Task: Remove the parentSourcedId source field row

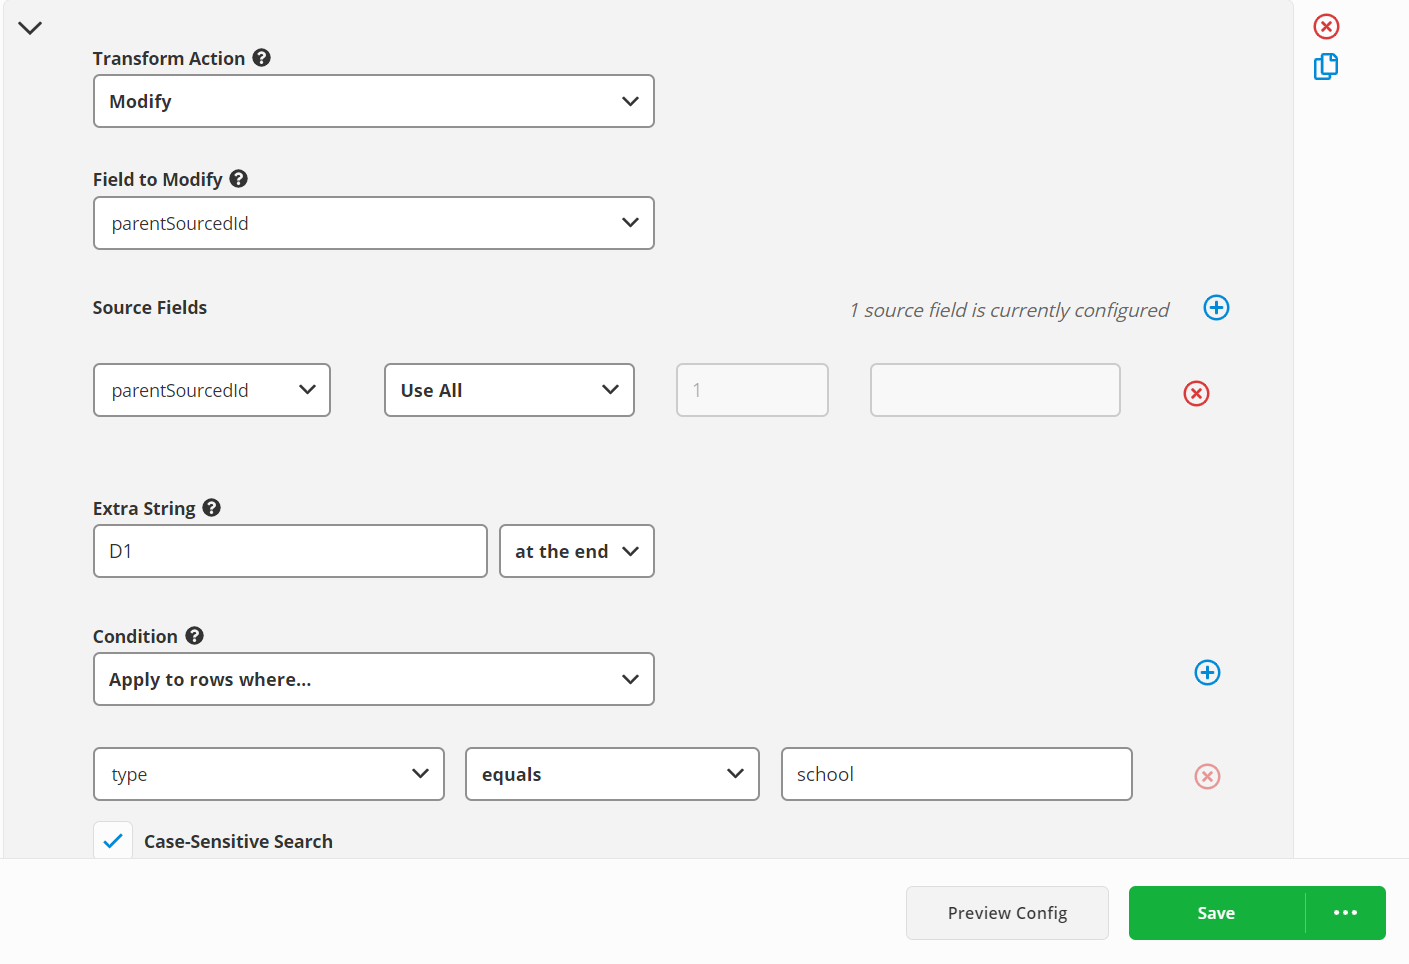Action: (1196, 394)
